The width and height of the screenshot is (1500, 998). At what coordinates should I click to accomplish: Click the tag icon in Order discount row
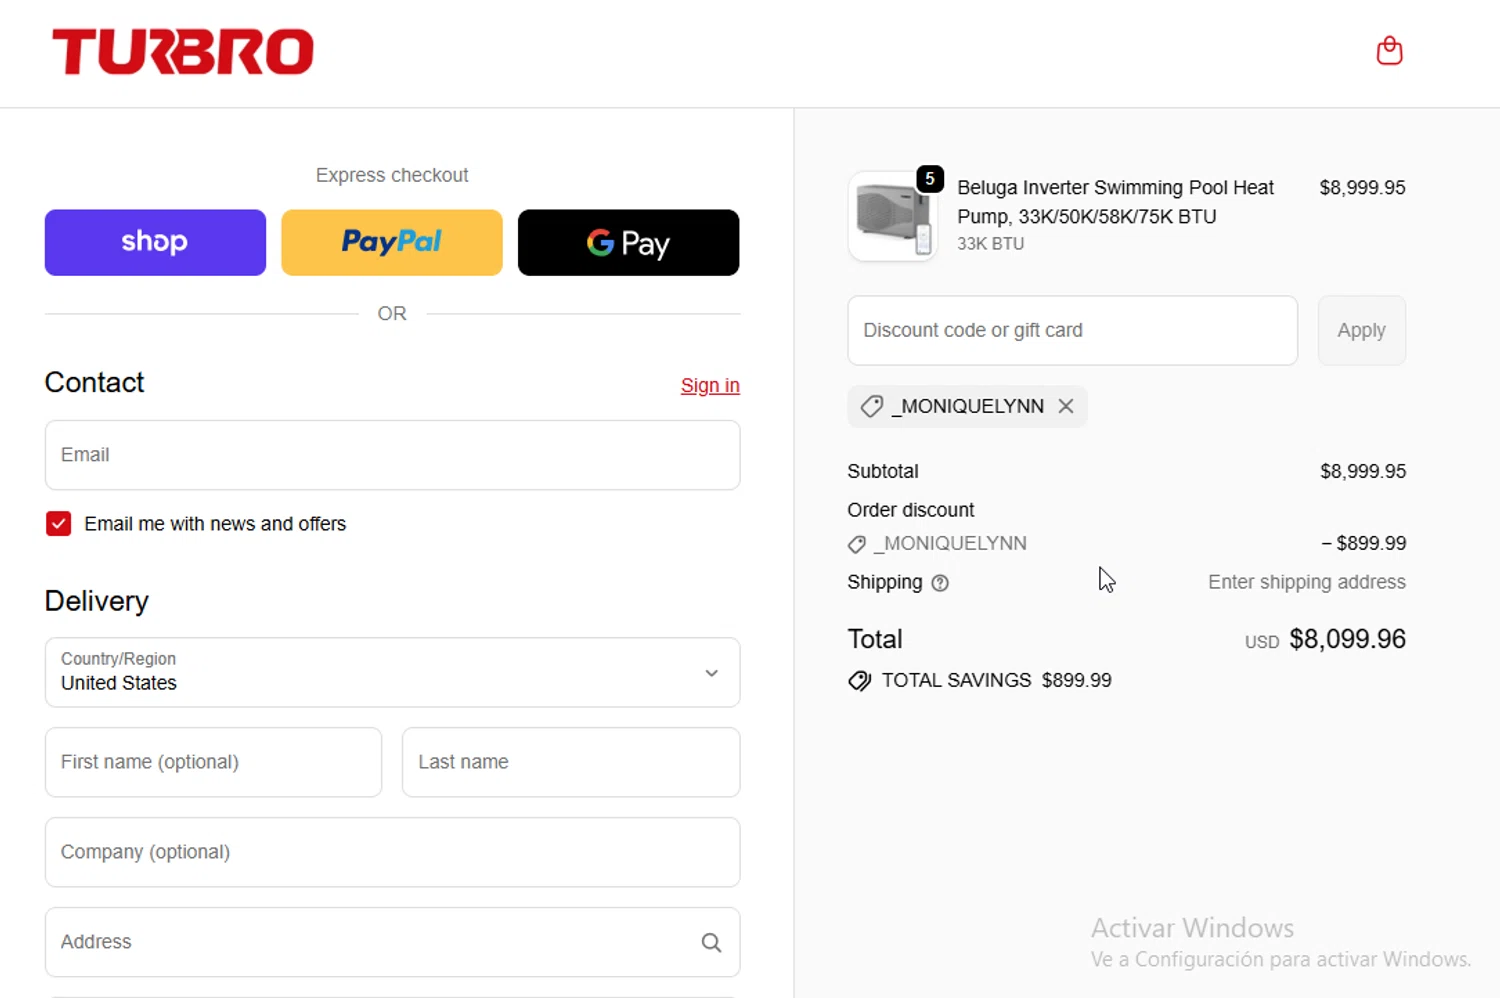point(857,544)
